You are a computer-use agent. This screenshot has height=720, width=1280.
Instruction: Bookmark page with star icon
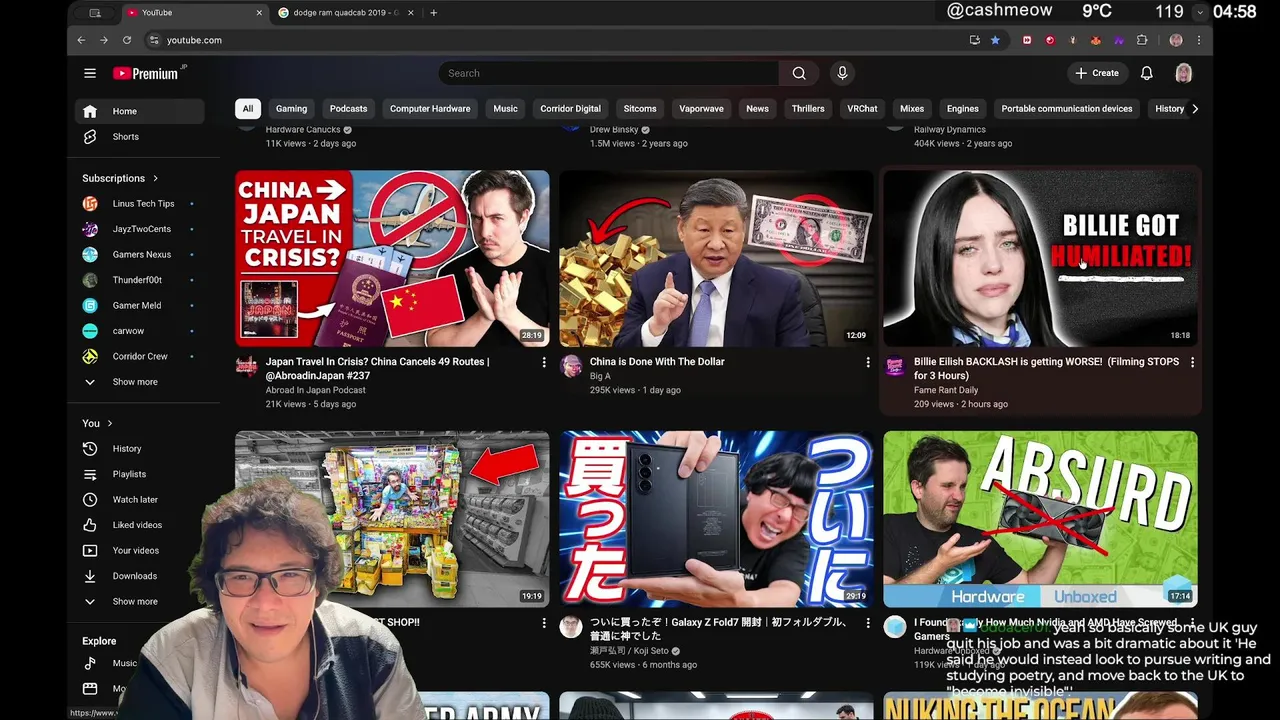click(995, 40)
